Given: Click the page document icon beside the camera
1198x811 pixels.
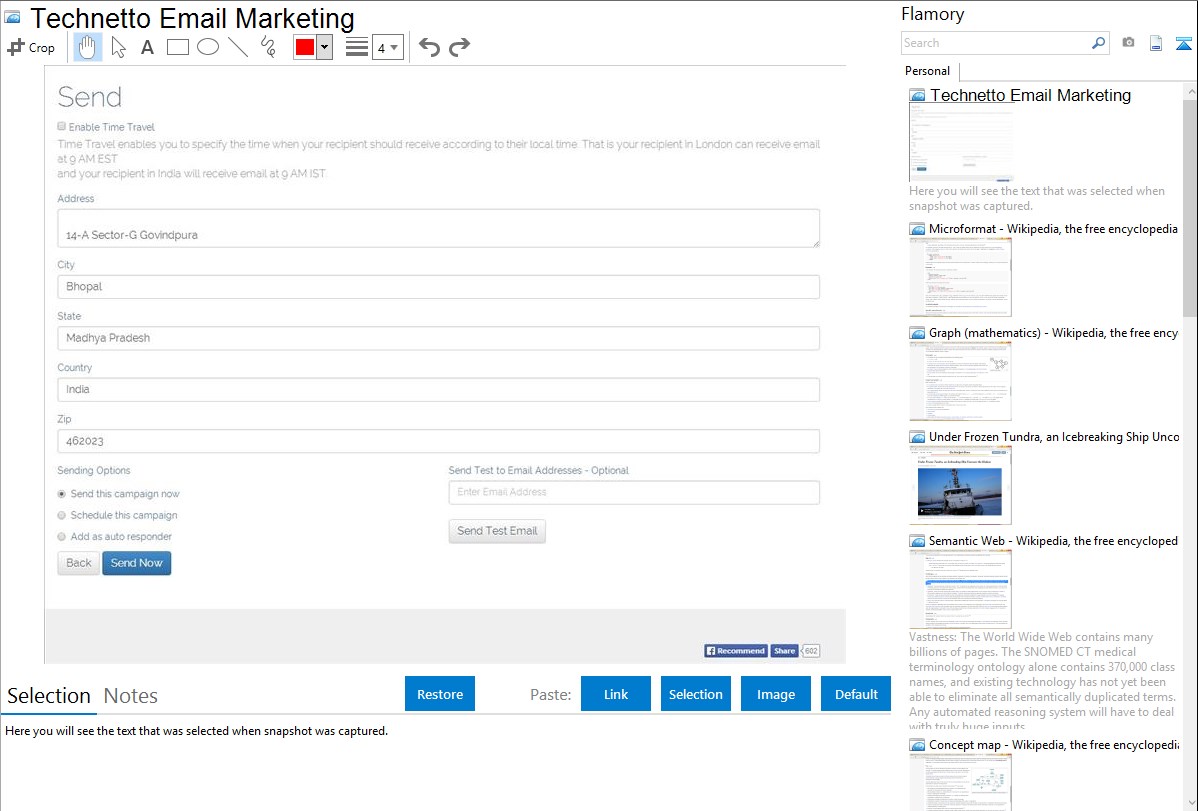Looking at the screenshot, I should pos(1156,43).
